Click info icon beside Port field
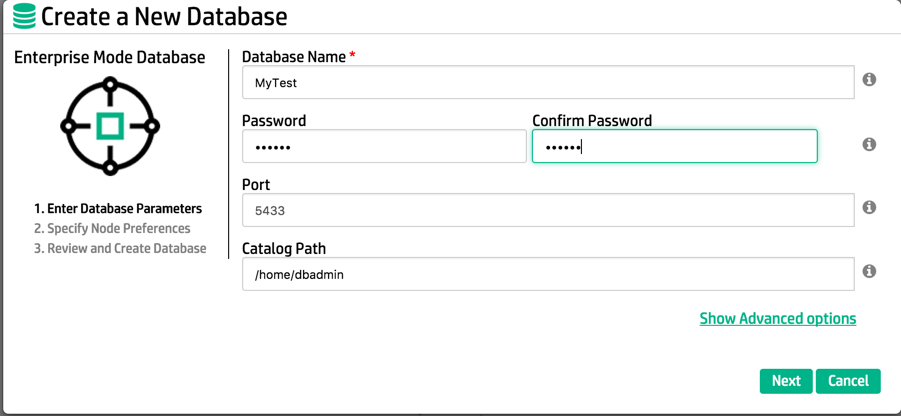Image resolution: width=901 pixels, height=416 pixels. click(869, 208)
